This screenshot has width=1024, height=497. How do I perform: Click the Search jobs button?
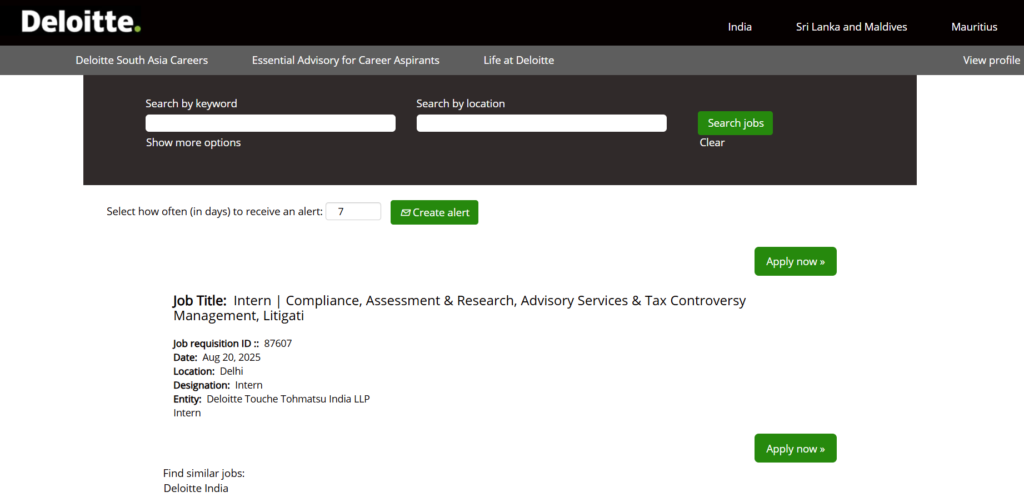[735, 123]
